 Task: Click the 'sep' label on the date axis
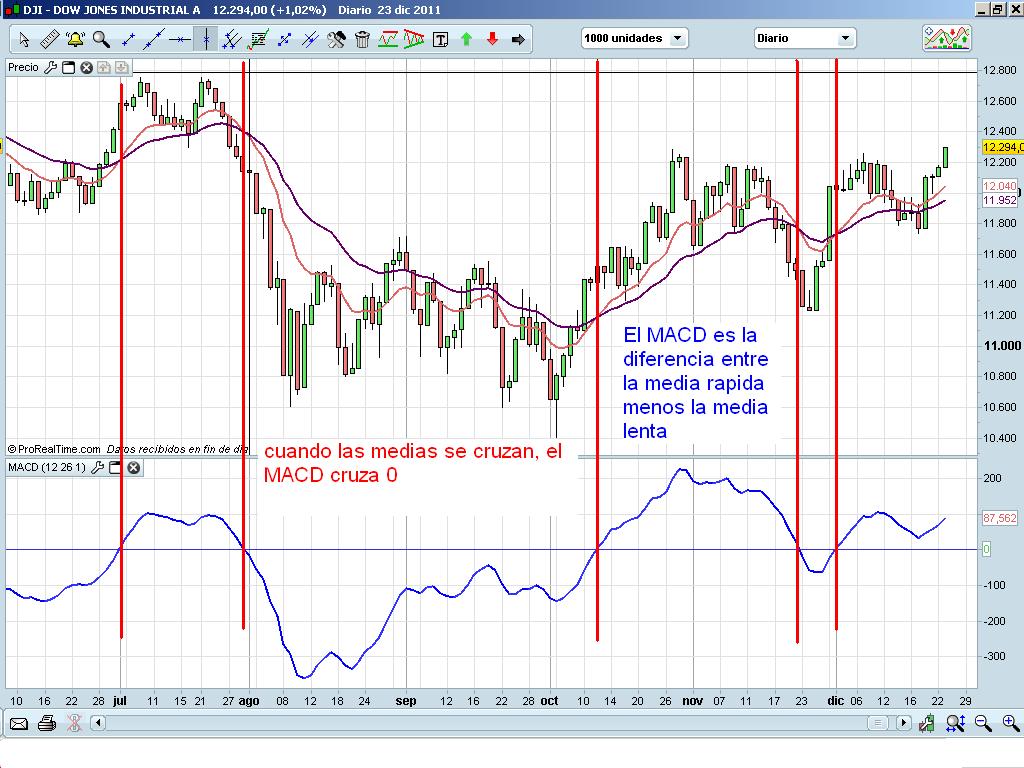pyautogui.click(x=406, y=701)
